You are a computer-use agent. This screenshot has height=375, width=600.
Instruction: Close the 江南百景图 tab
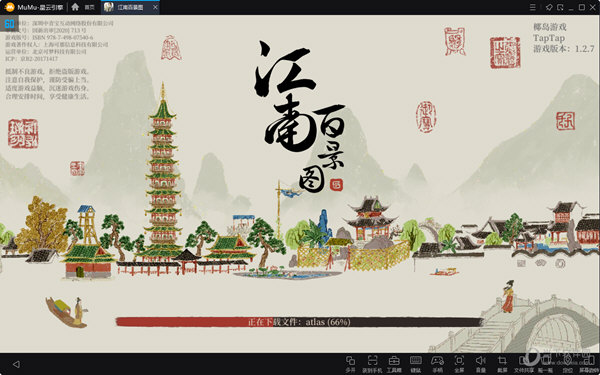[x=155, y=7]
